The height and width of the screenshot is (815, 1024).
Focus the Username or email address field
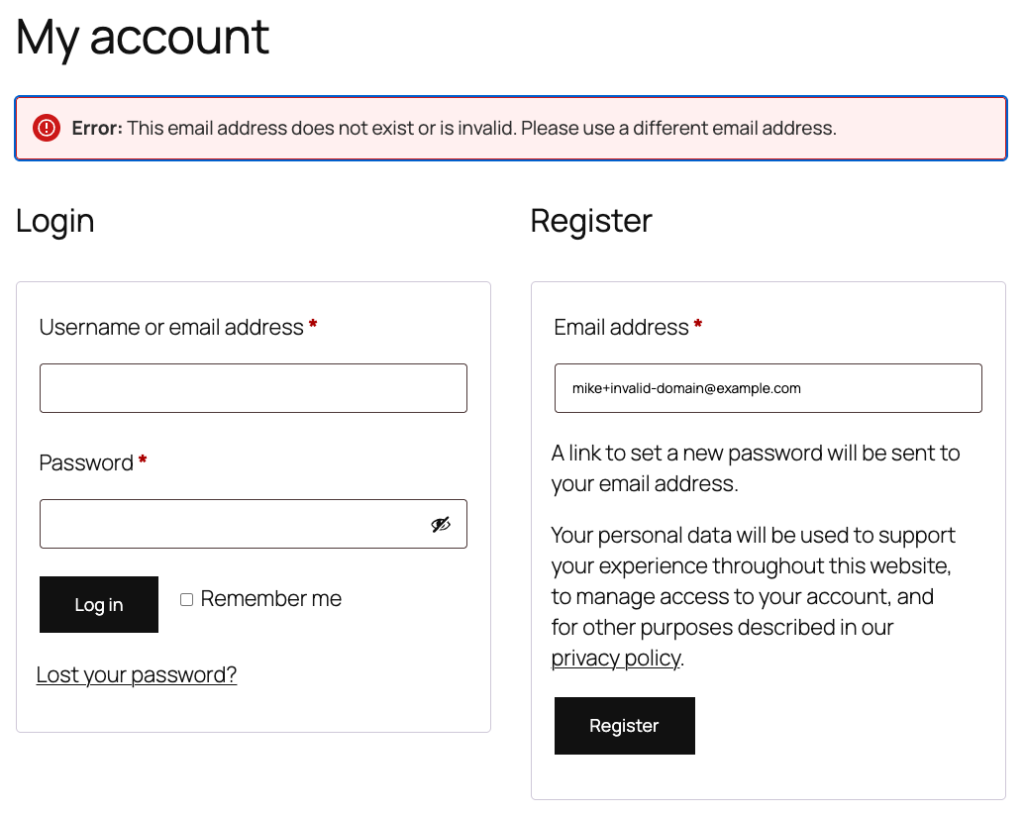pos(253,388)
